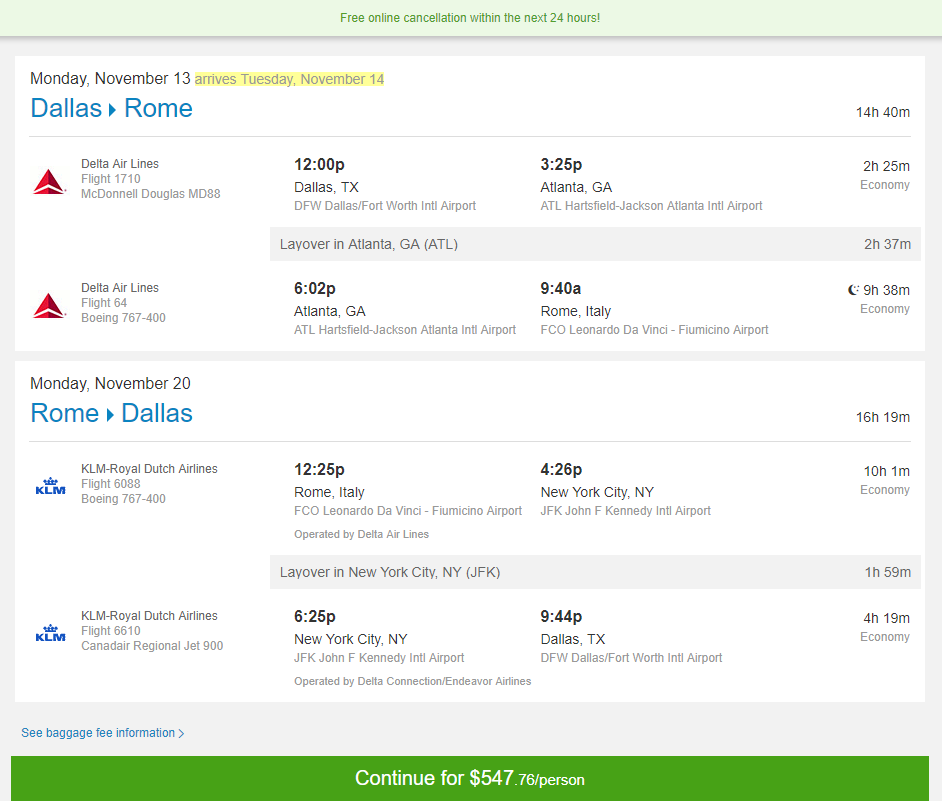Click the arrow between Rome and Dallas heading
The width and height of the screenshot is (942, 804).
click(110, 415)
